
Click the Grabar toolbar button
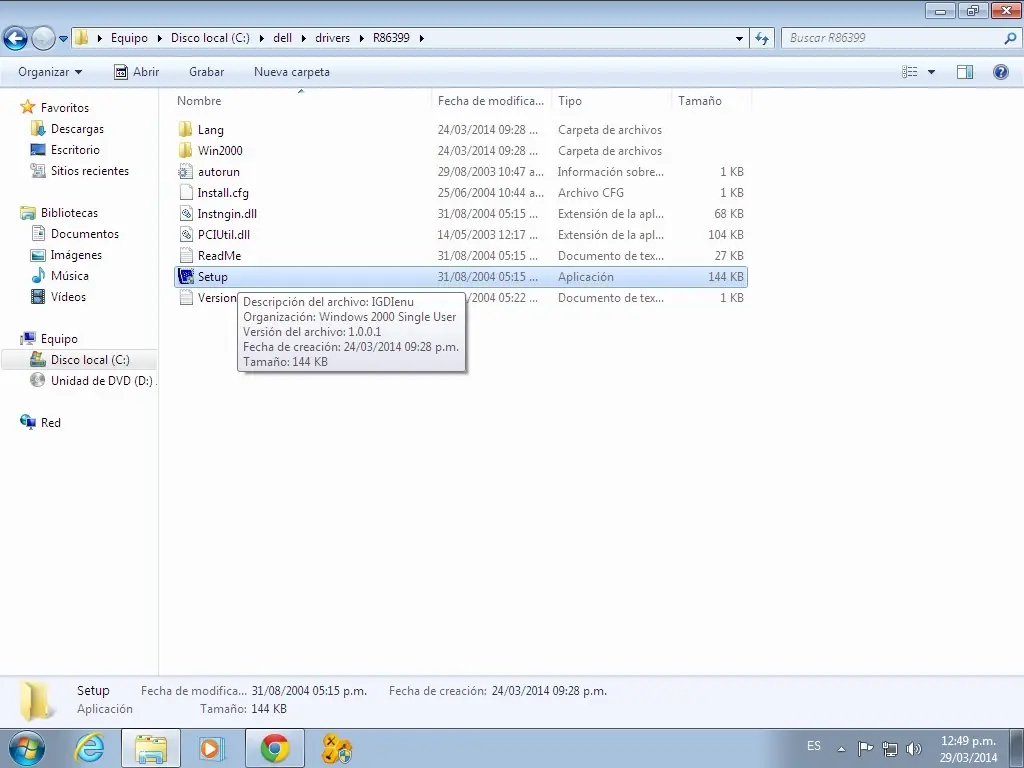coord(206,72)
